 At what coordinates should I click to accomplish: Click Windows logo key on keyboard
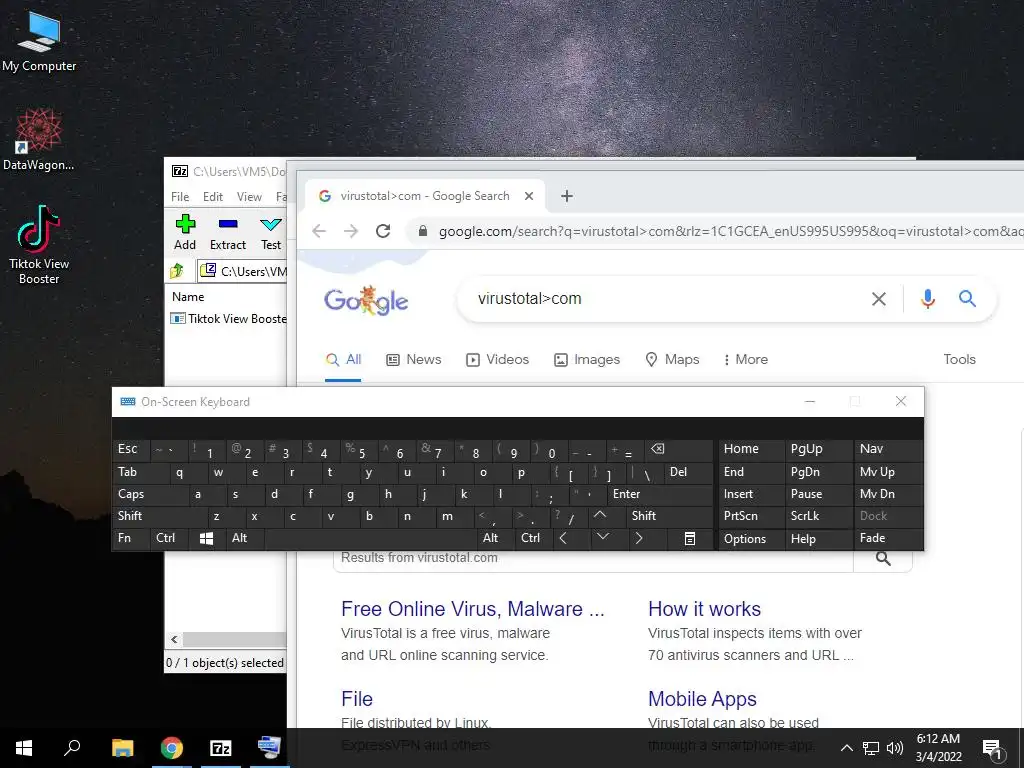coord(206,538)
